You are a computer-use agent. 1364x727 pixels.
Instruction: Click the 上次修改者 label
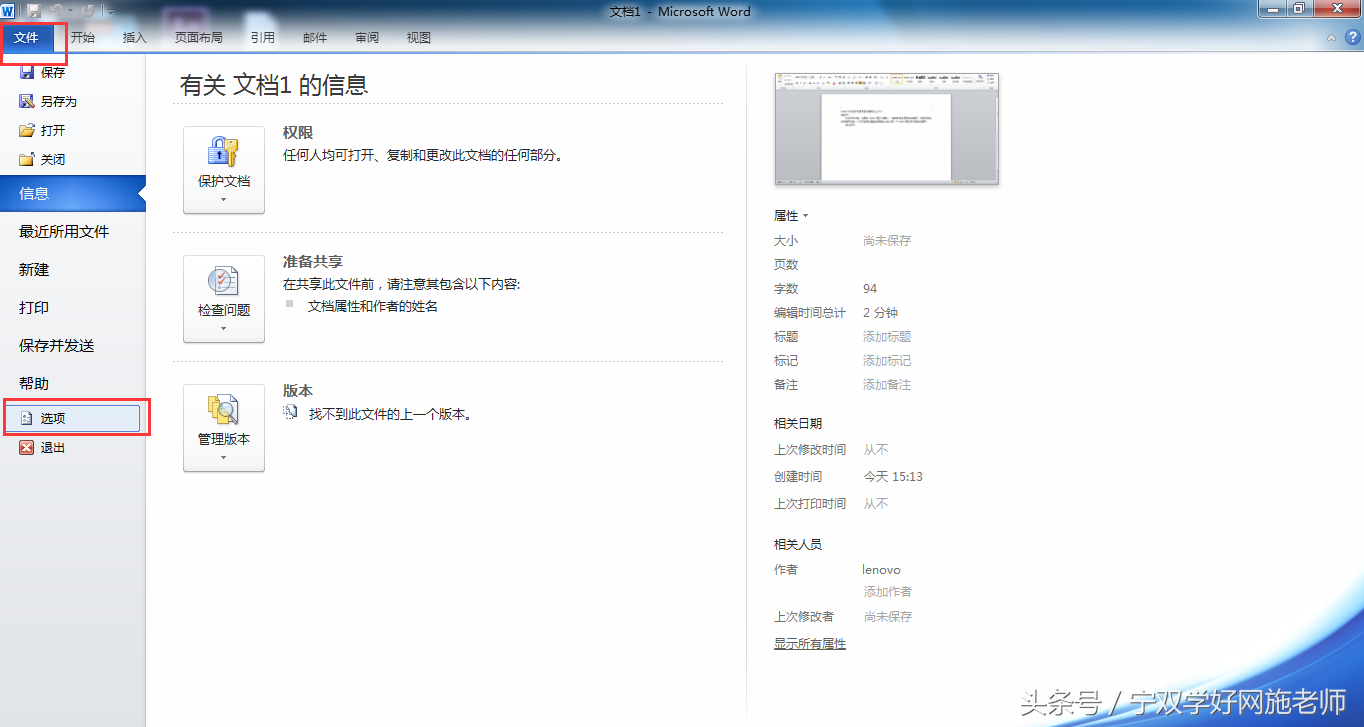(804, 617)
